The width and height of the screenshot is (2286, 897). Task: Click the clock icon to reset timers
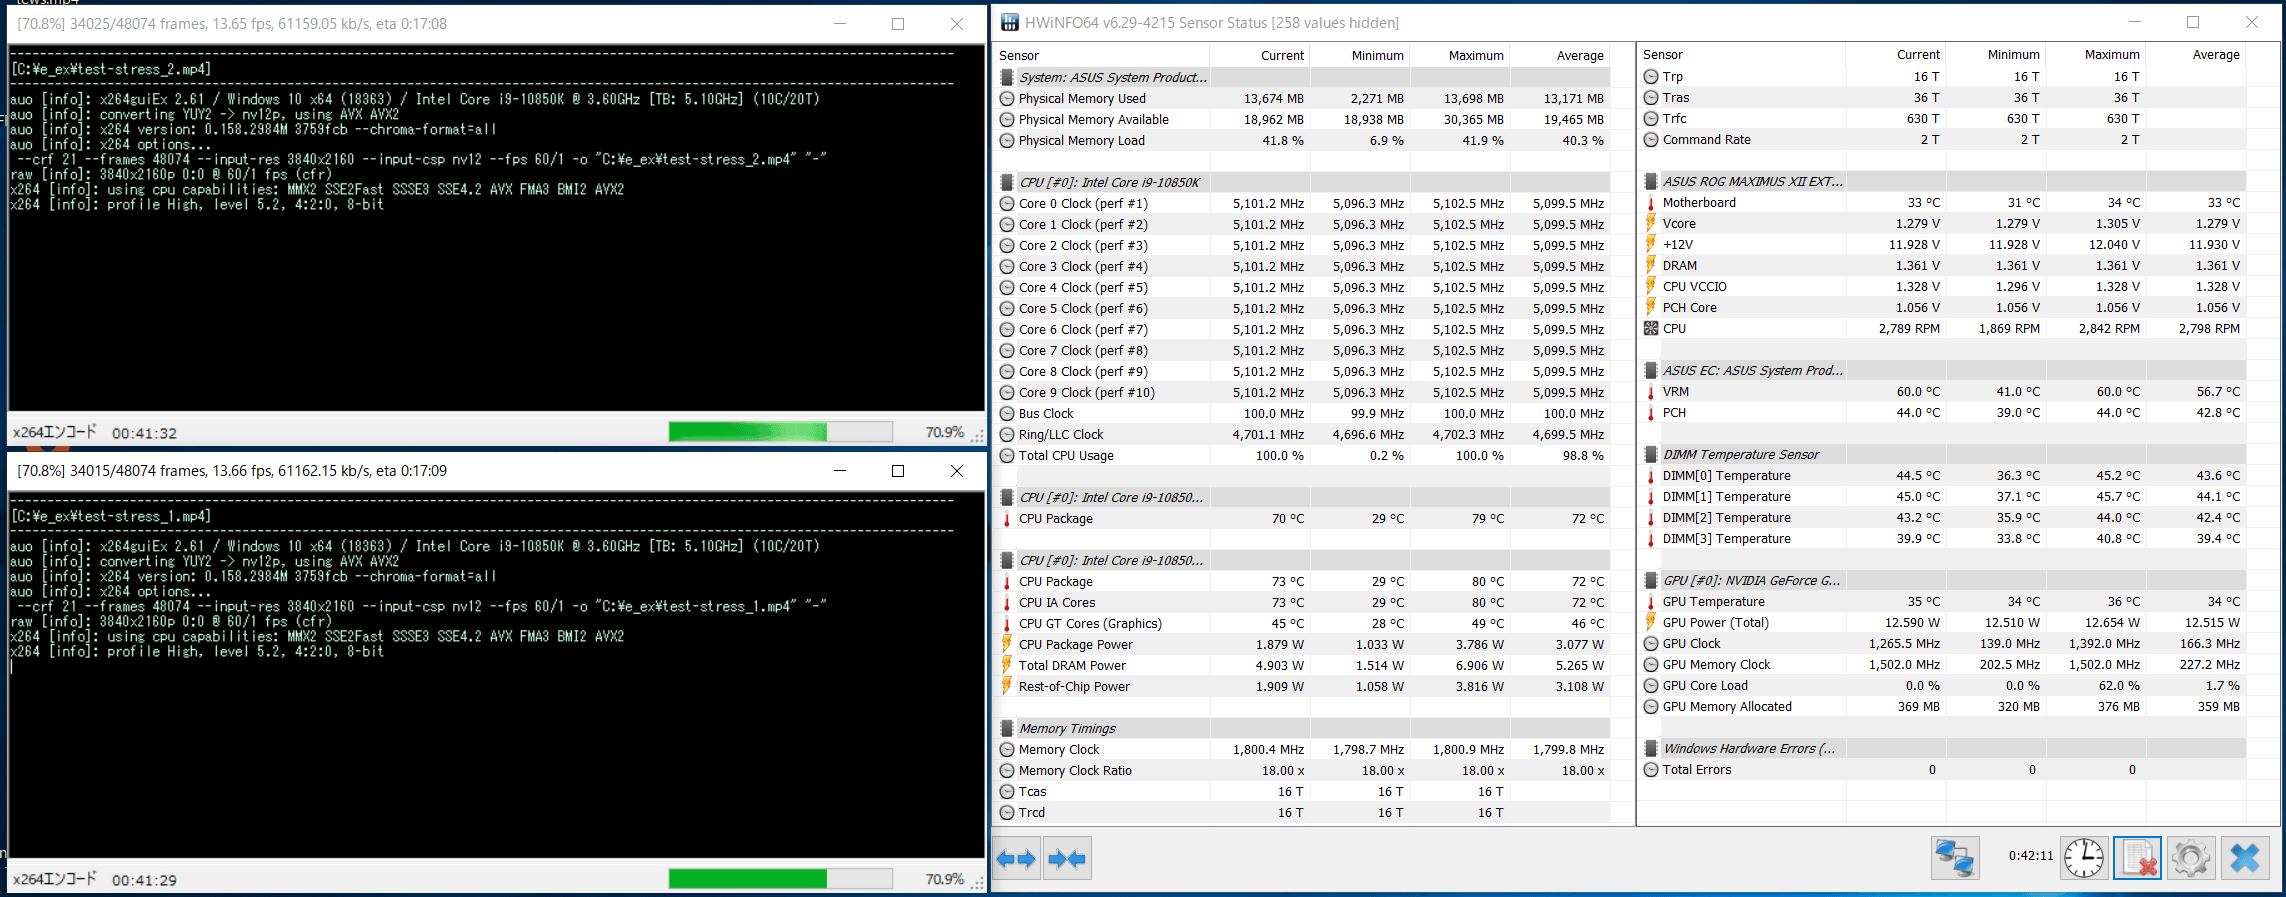tap(2085, 858)
